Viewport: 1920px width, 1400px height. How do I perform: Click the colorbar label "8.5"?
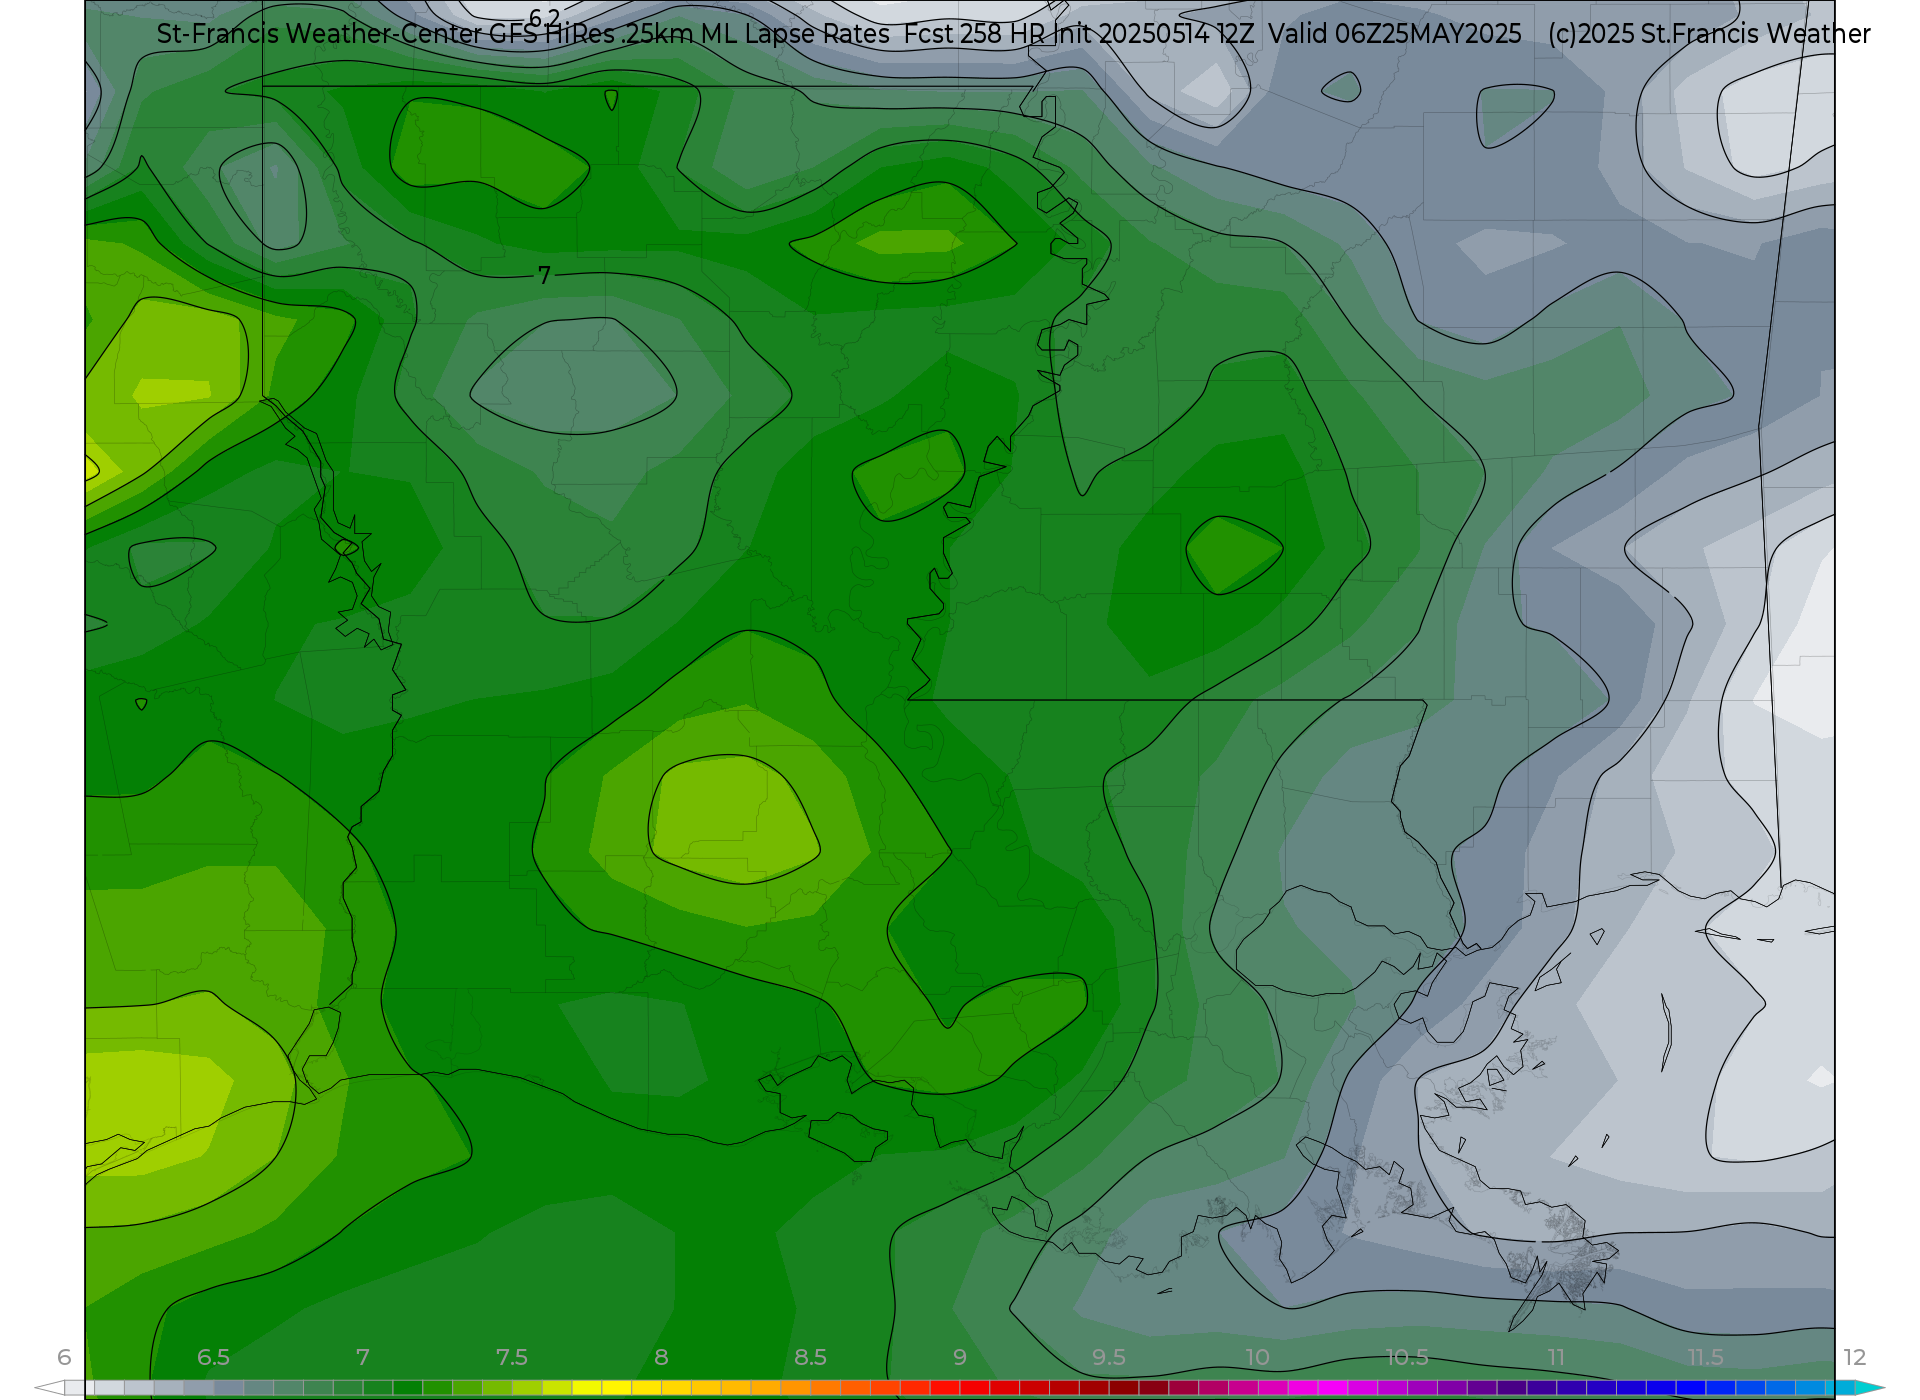click(x=810, y=1357)
